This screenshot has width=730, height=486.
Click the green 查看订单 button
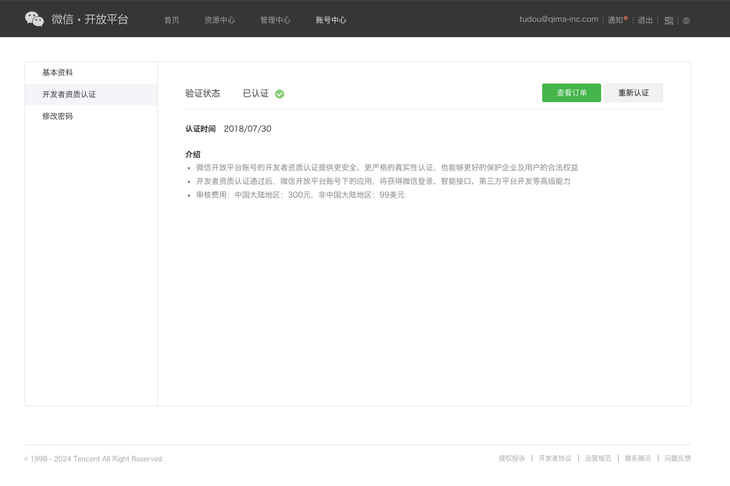pos(571,93)
